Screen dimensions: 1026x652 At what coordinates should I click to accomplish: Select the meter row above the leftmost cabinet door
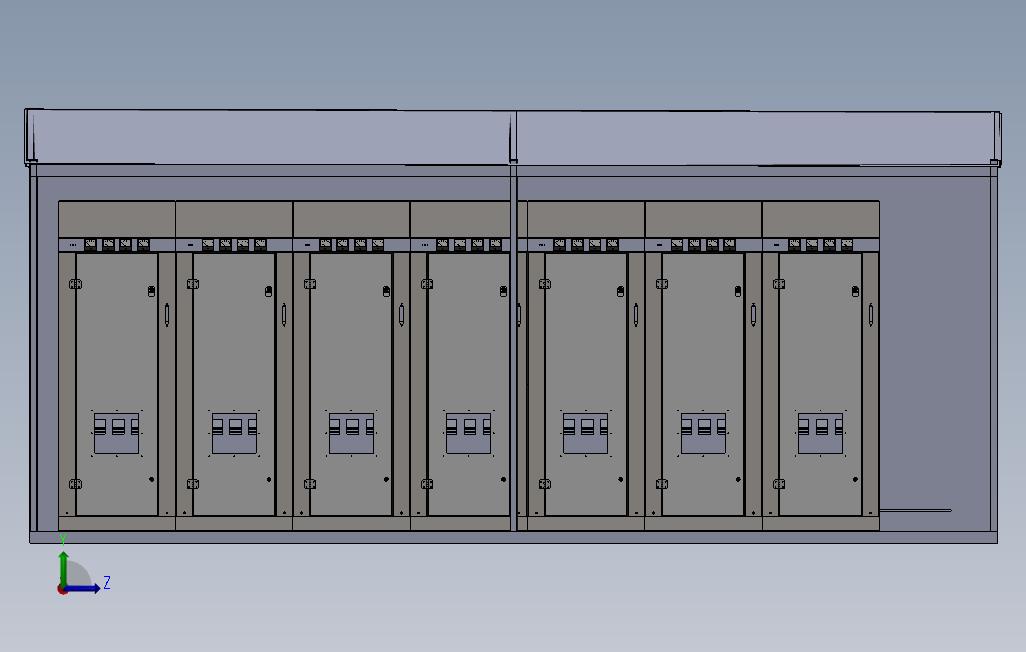coord(116,245)
